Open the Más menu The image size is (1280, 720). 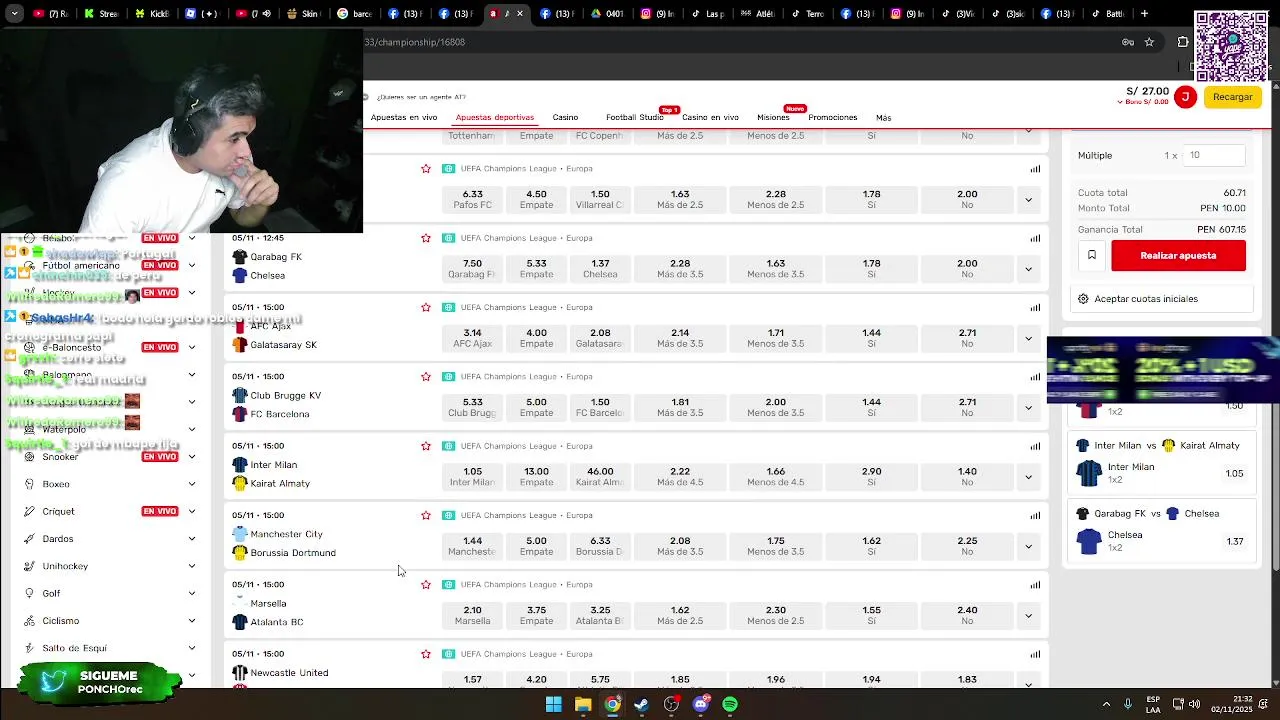coord(884,117)
